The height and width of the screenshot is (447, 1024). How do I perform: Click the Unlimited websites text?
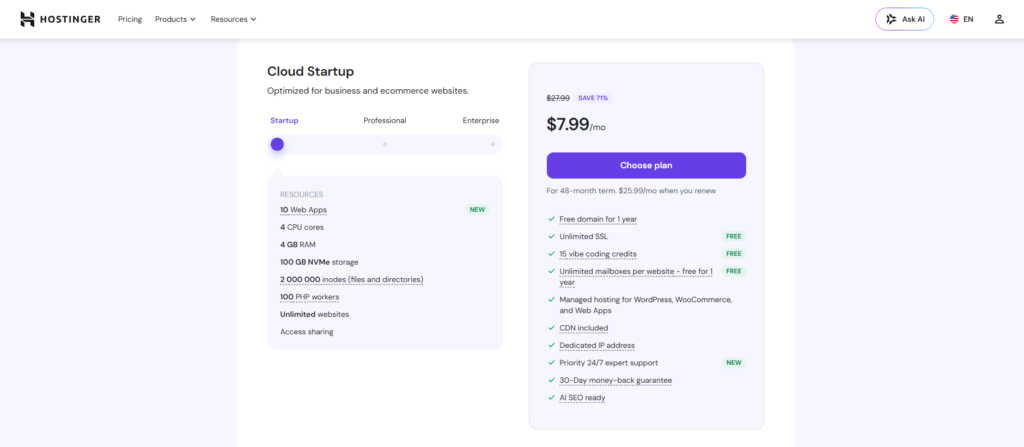pos(314,314)
